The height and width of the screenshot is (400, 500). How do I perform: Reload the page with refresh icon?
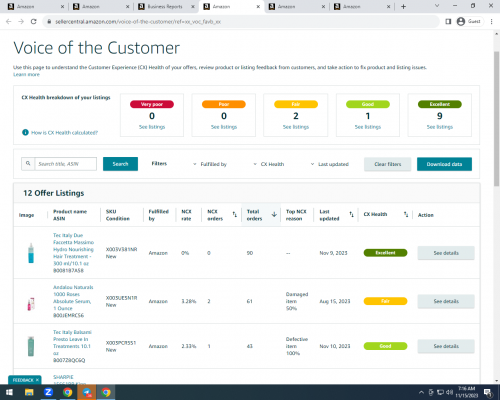click(33, 21)
